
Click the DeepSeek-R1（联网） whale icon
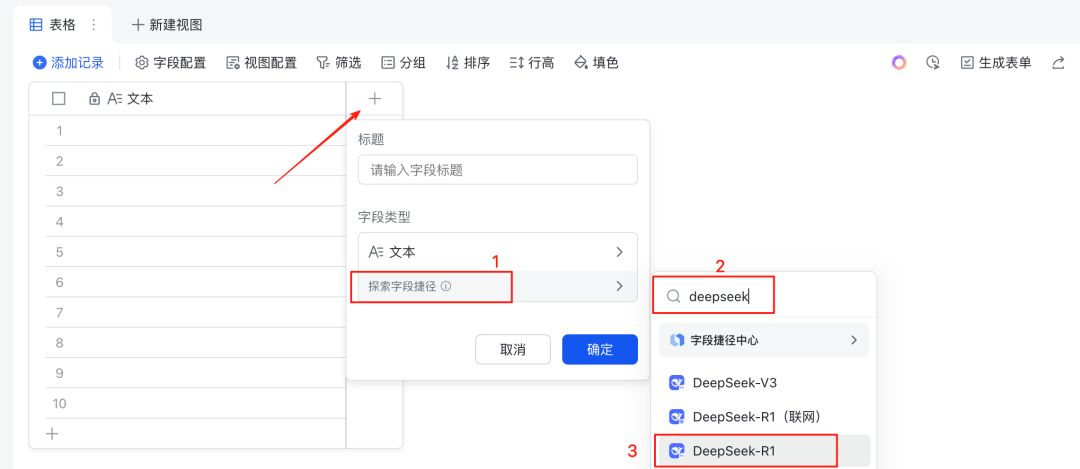[677, 417]
